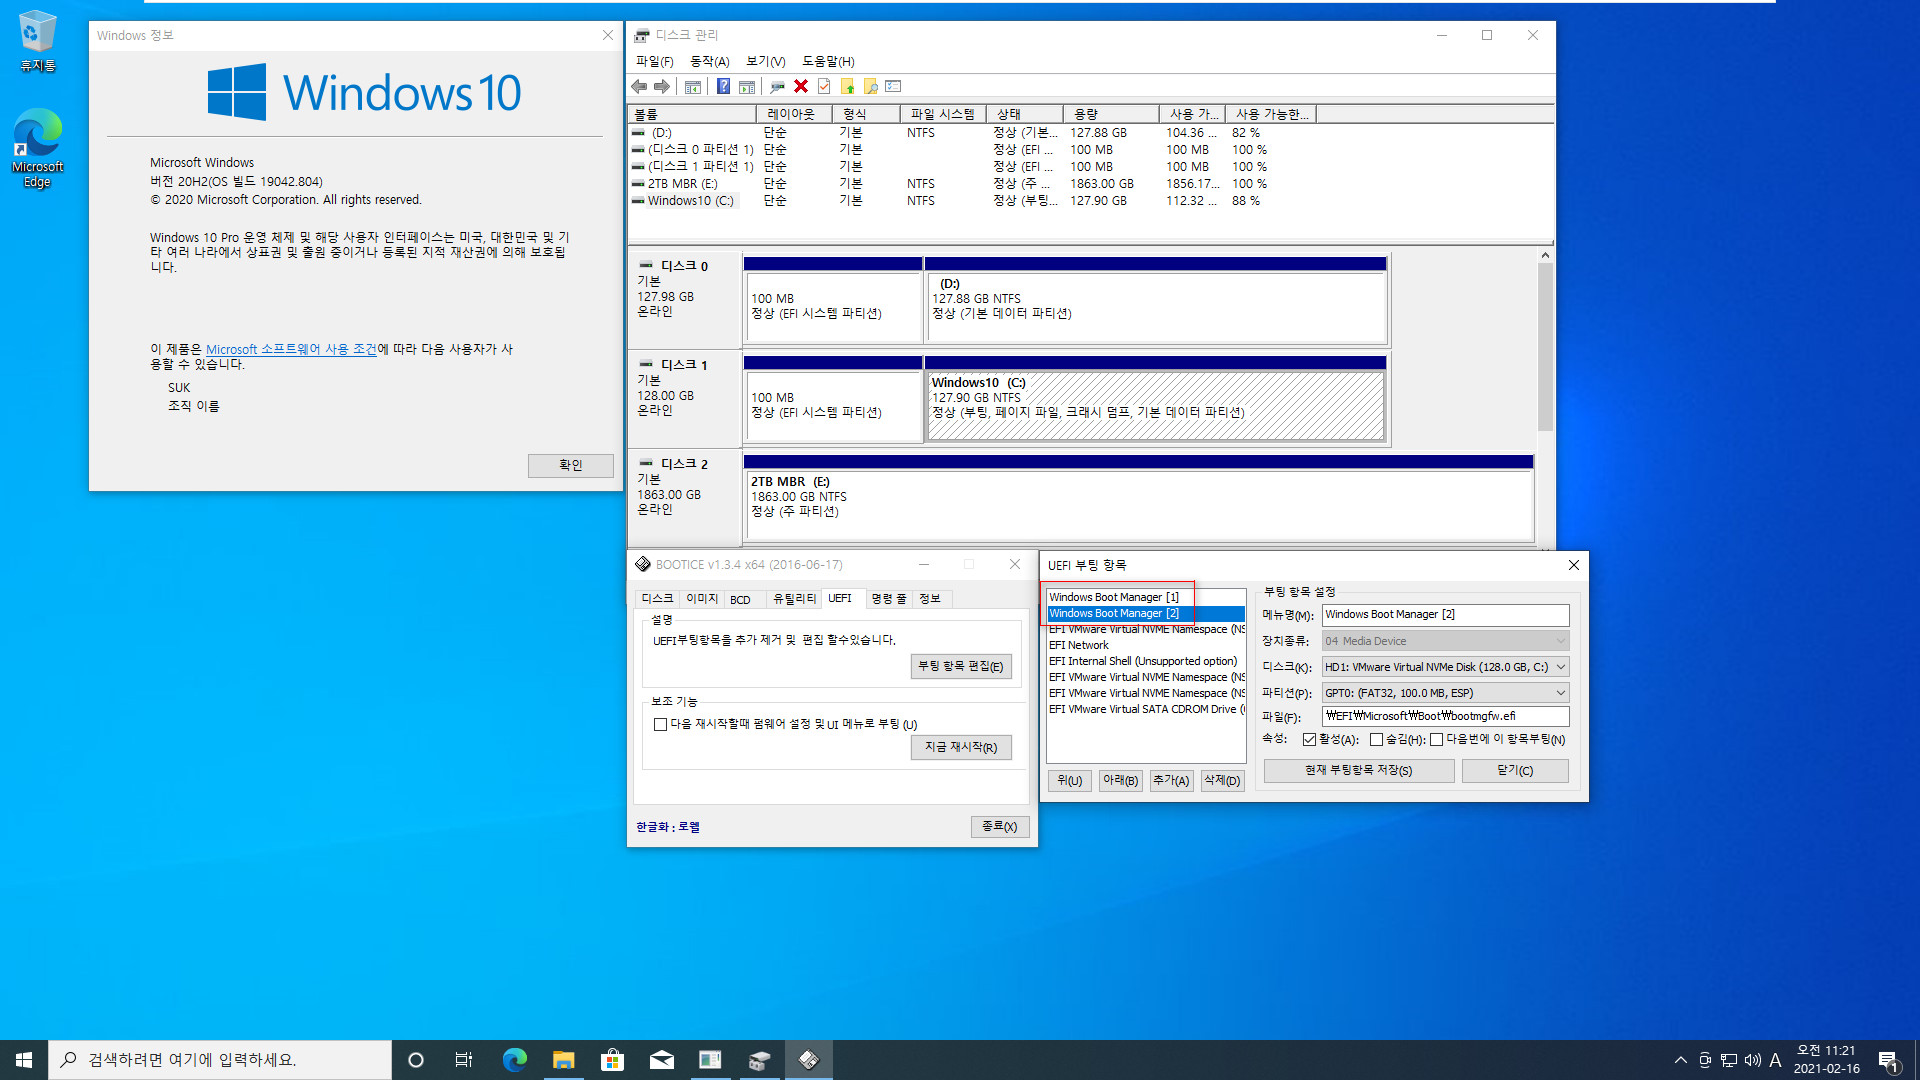Open File Explorer from the taskbar
Image resolution: width=1920 pixels, height=1080 pixels.
563,1060
